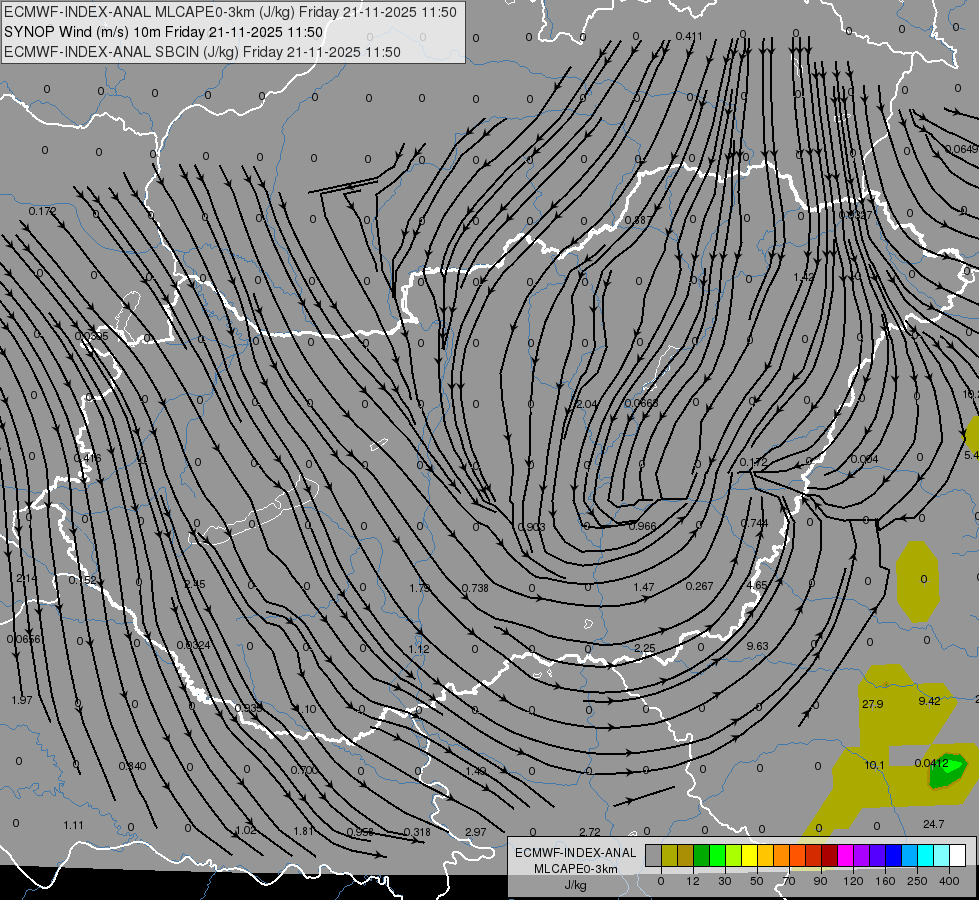Viewport: 979px width, 900px height.
Task: Click the MLCAPE0-3km label in the legend
Action: 576,869
